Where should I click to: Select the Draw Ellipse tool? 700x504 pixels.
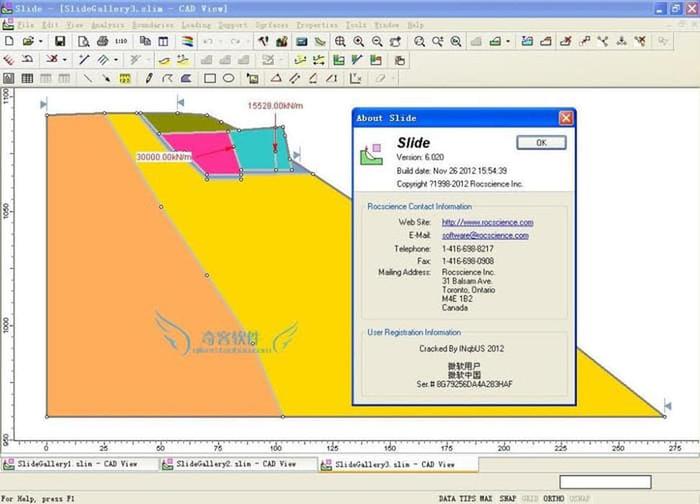click(x=228, y=77)
